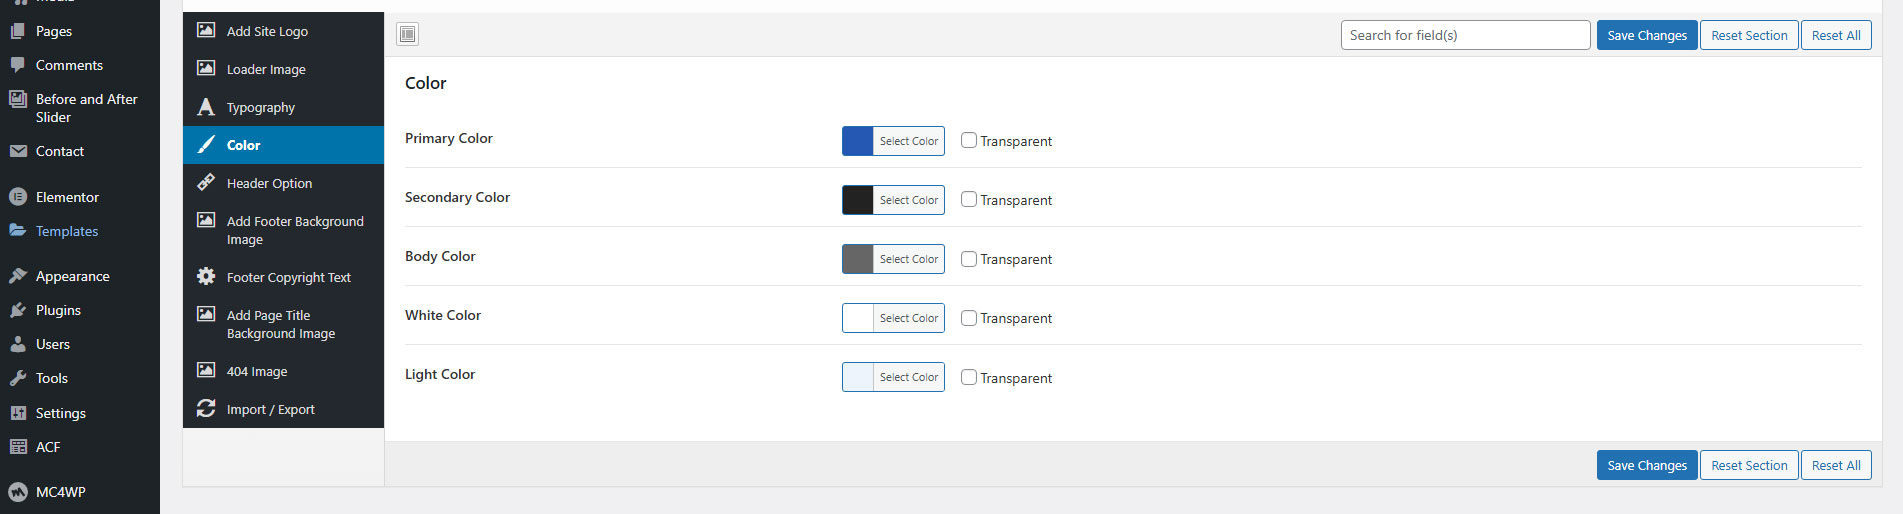Open Typography section via its A icon
This screenshot has width=1903, height=514.
206,107
